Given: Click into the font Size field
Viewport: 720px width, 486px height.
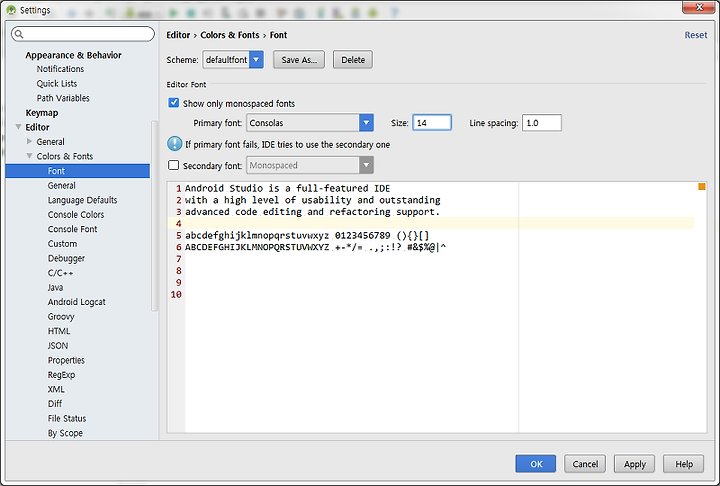Looking at the screenshot, I should 432,123.
